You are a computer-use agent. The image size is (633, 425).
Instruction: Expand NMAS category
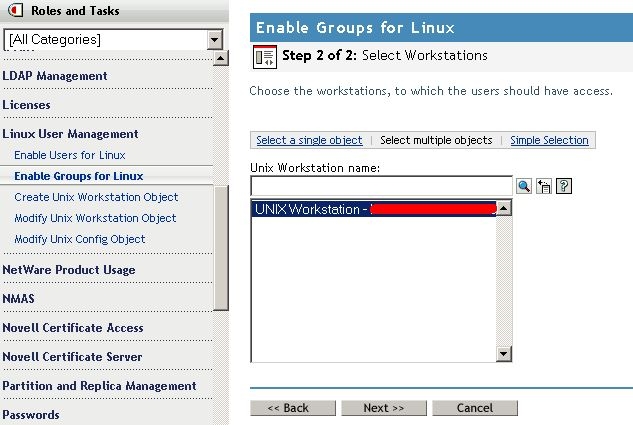(19, 299)
